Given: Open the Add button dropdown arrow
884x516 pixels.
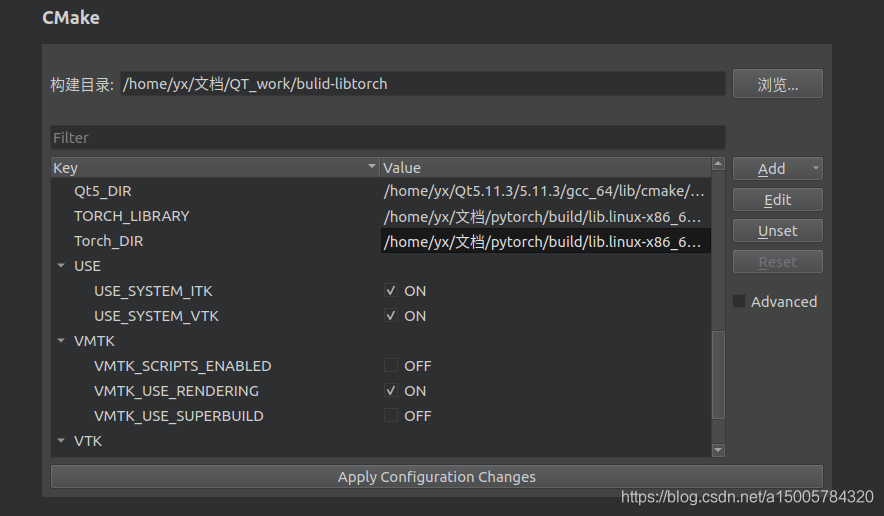Looking at the screenshot, I should tap(815, 168).
